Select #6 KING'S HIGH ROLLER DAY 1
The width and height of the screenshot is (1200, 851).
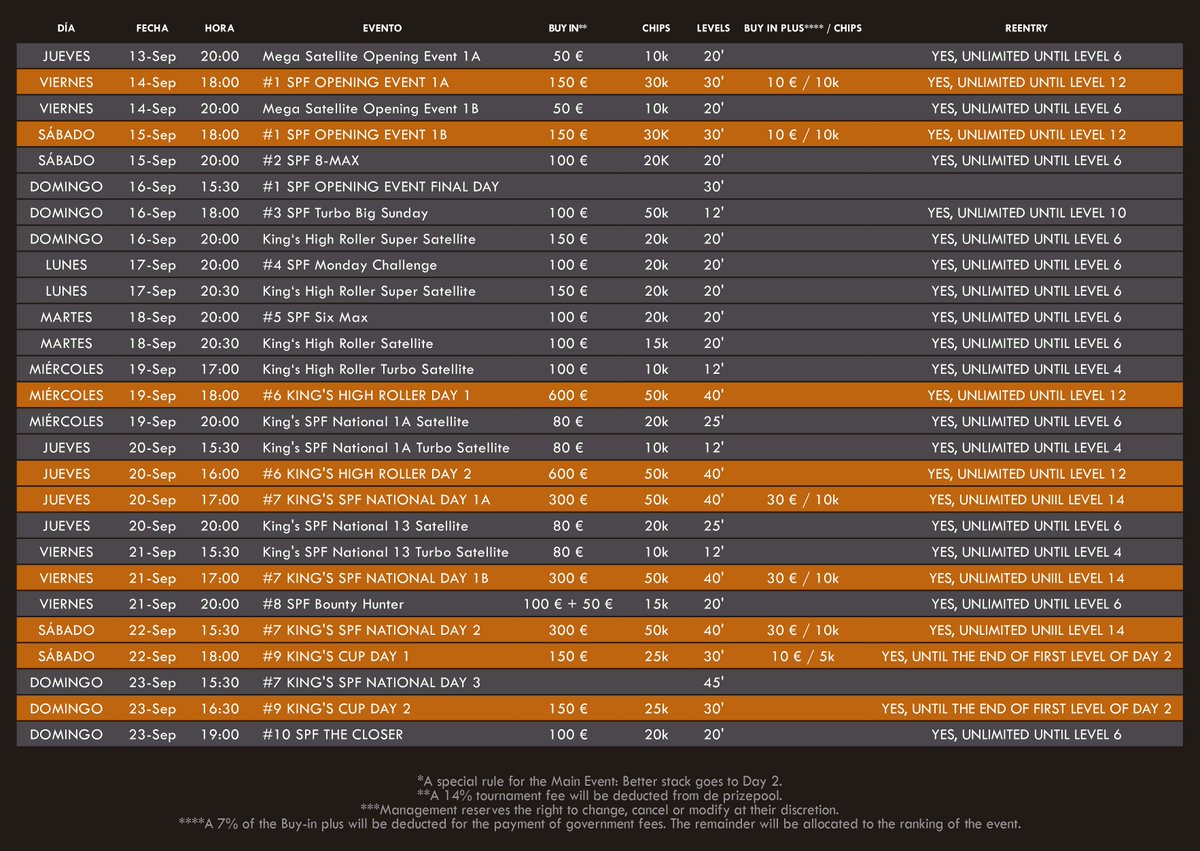[x=366, y=395]
